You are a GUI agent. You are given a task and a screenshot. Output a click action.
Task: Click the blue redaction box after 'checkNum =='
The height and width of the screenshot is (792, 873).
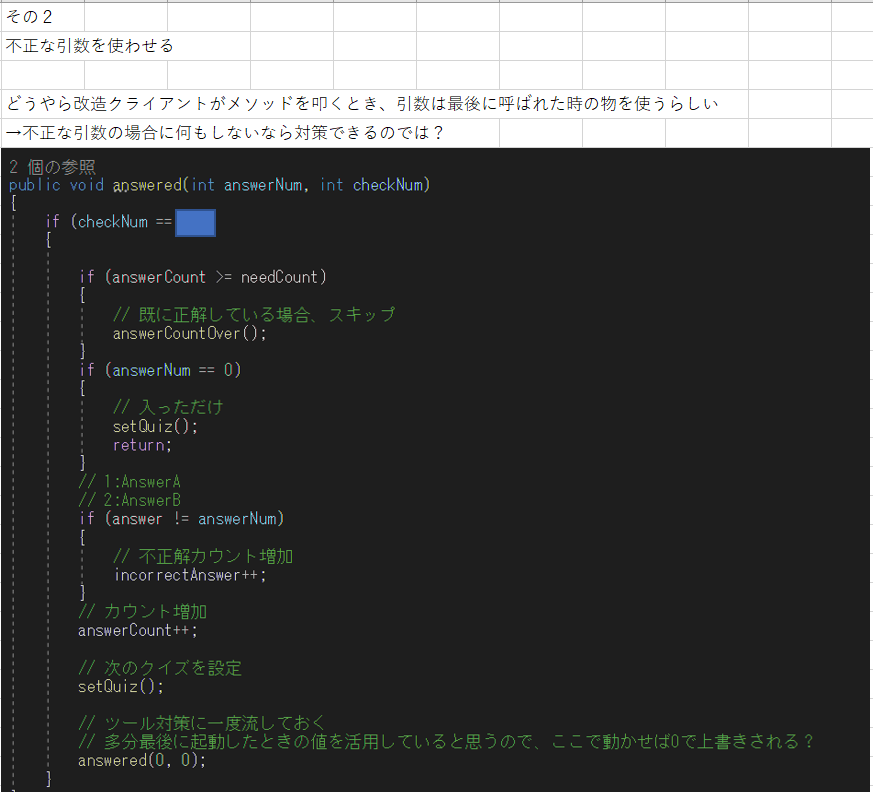195,223
